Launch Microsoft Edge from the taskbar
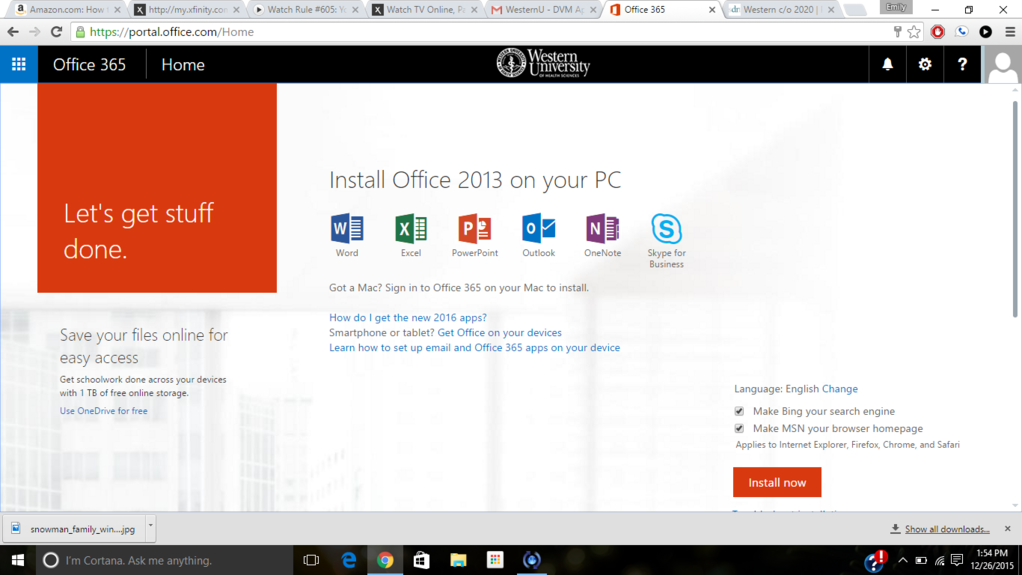Screen dimensions: 1022x575 click(349, 560)
